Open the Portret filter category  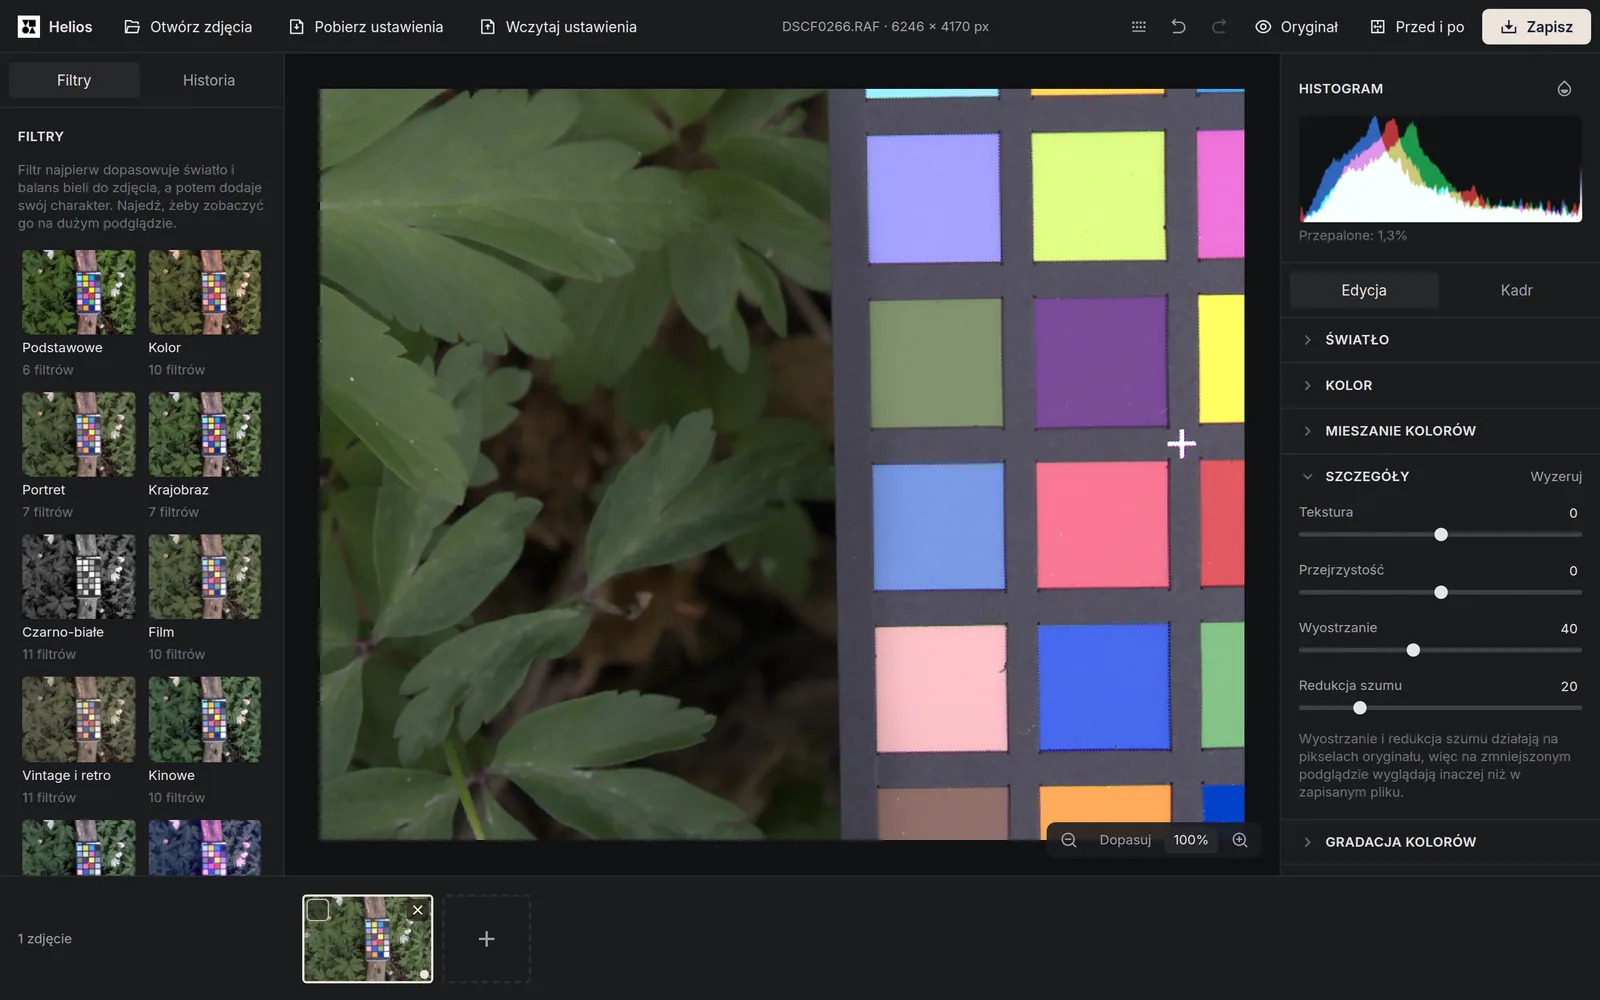click(79, 456)
